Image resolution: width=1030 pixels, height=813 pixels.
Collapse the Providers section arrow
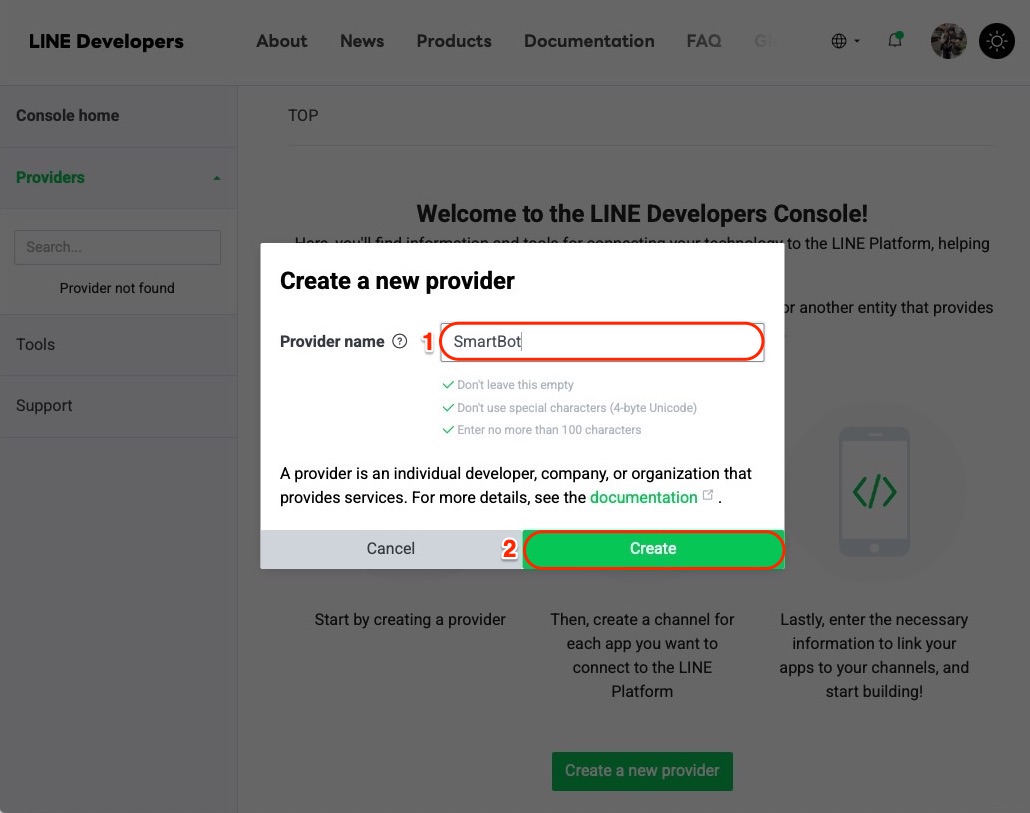pyautogui.click(x=217, y=178)
